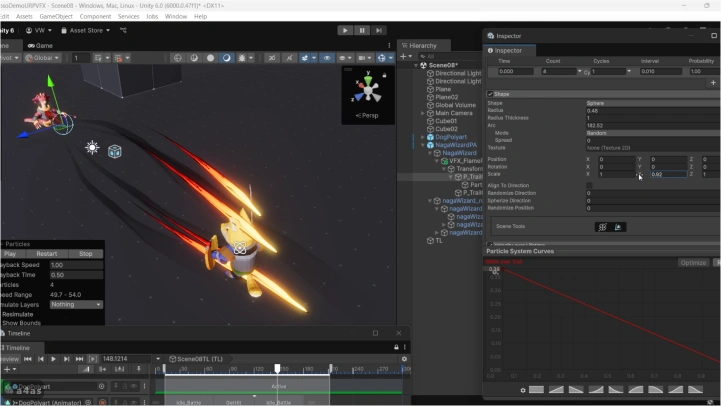This screenshot has width=721, height=406.
Task: Start Play mode with the play button
Action: click(345, 30)
